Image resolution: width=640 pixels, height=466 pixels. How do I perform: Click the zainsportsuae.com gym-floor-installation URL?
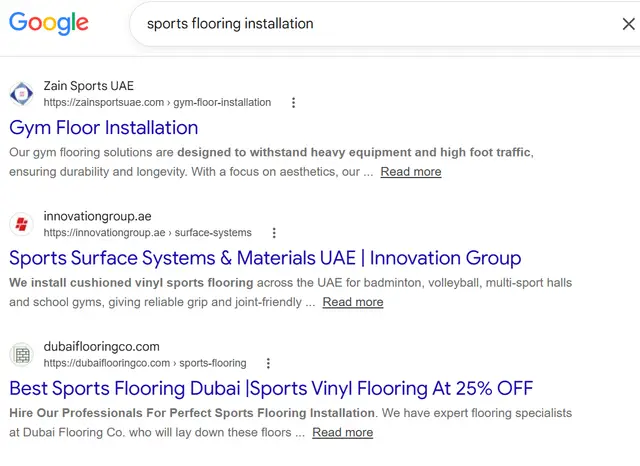click(157, 102)
